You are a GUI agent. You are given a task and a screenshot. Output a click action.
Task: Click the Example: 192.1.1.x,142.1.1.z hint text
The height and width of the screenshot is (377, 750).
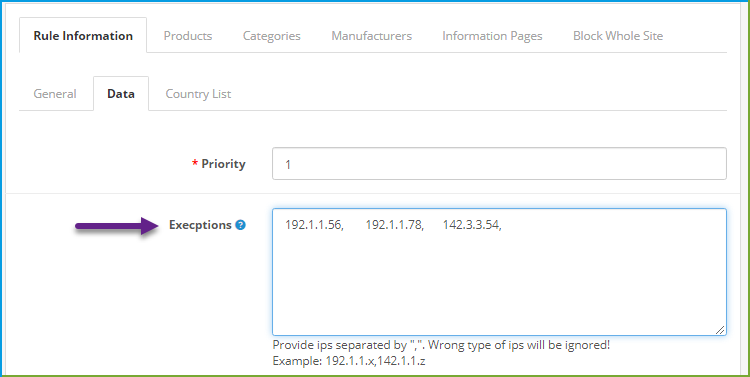pyautogui.click(x=349, y=361)
